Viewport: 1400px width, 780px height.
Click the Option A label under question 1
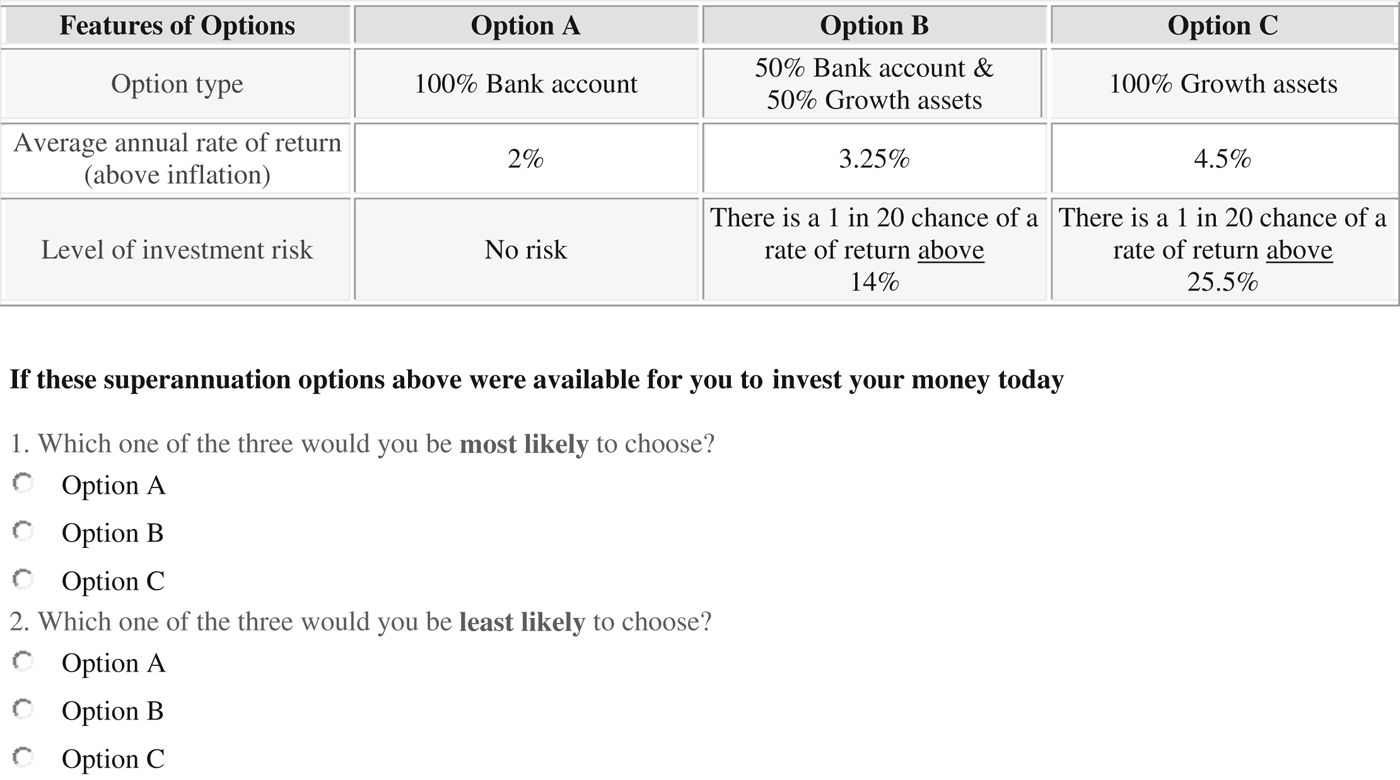click(113, 485)
